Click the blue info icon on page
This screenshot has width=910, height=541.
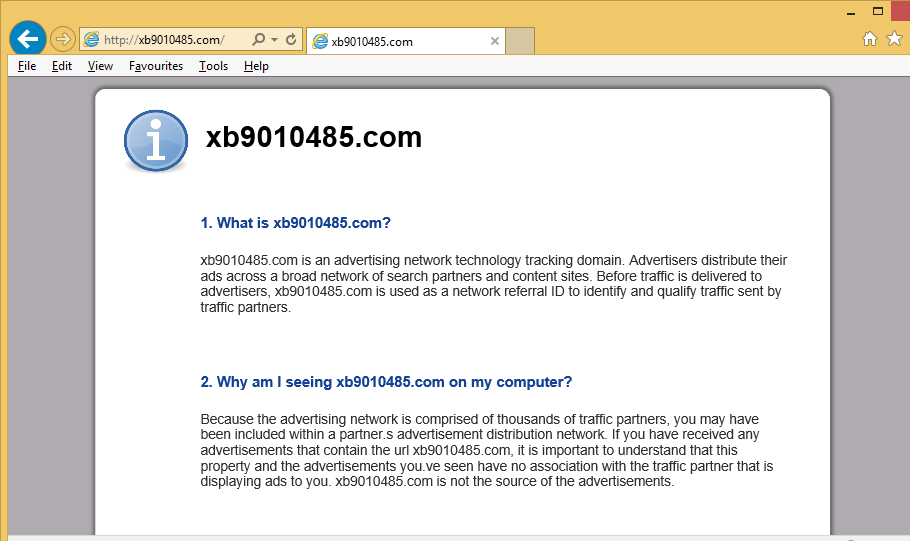pos(156,141)
